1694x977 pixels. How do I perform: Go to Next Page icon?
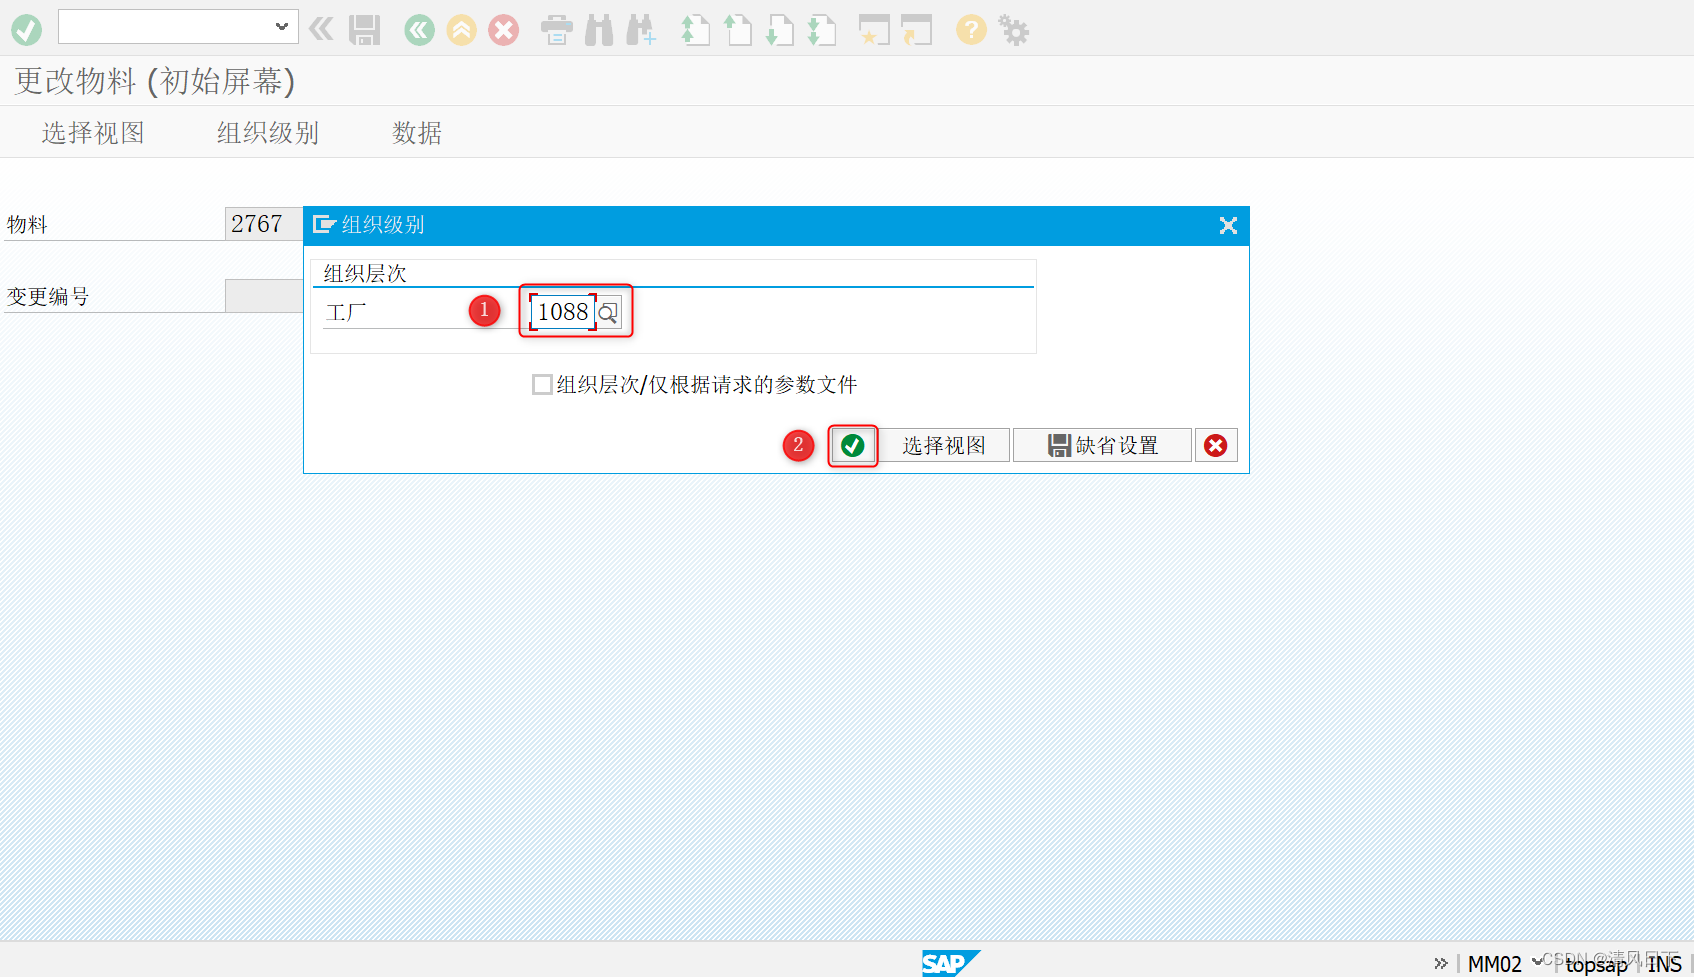[x=779, y=30]
